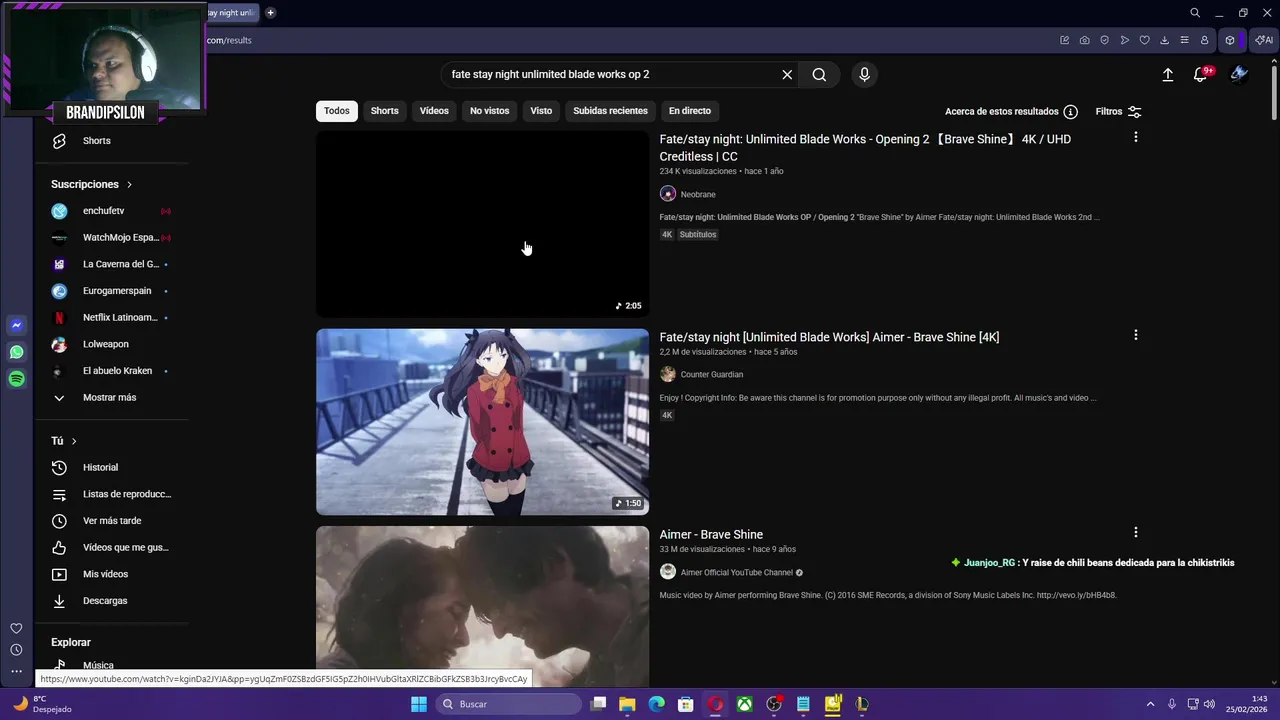Select the Subidas recientes filter chip
The image size is (1280, 720).
click(610, 111)
